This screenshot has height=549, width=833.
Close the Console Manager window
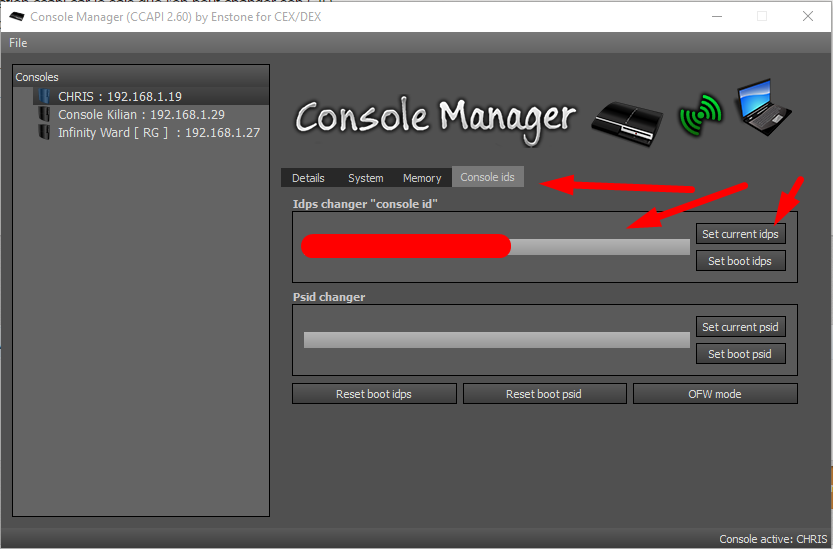coord(808,16)
